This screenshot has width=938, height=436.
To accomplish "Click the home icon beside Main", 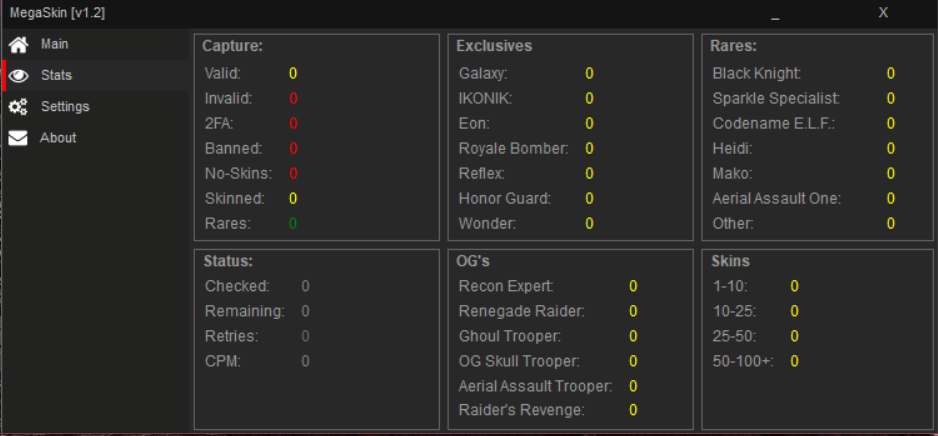I will tap(18, 45).
